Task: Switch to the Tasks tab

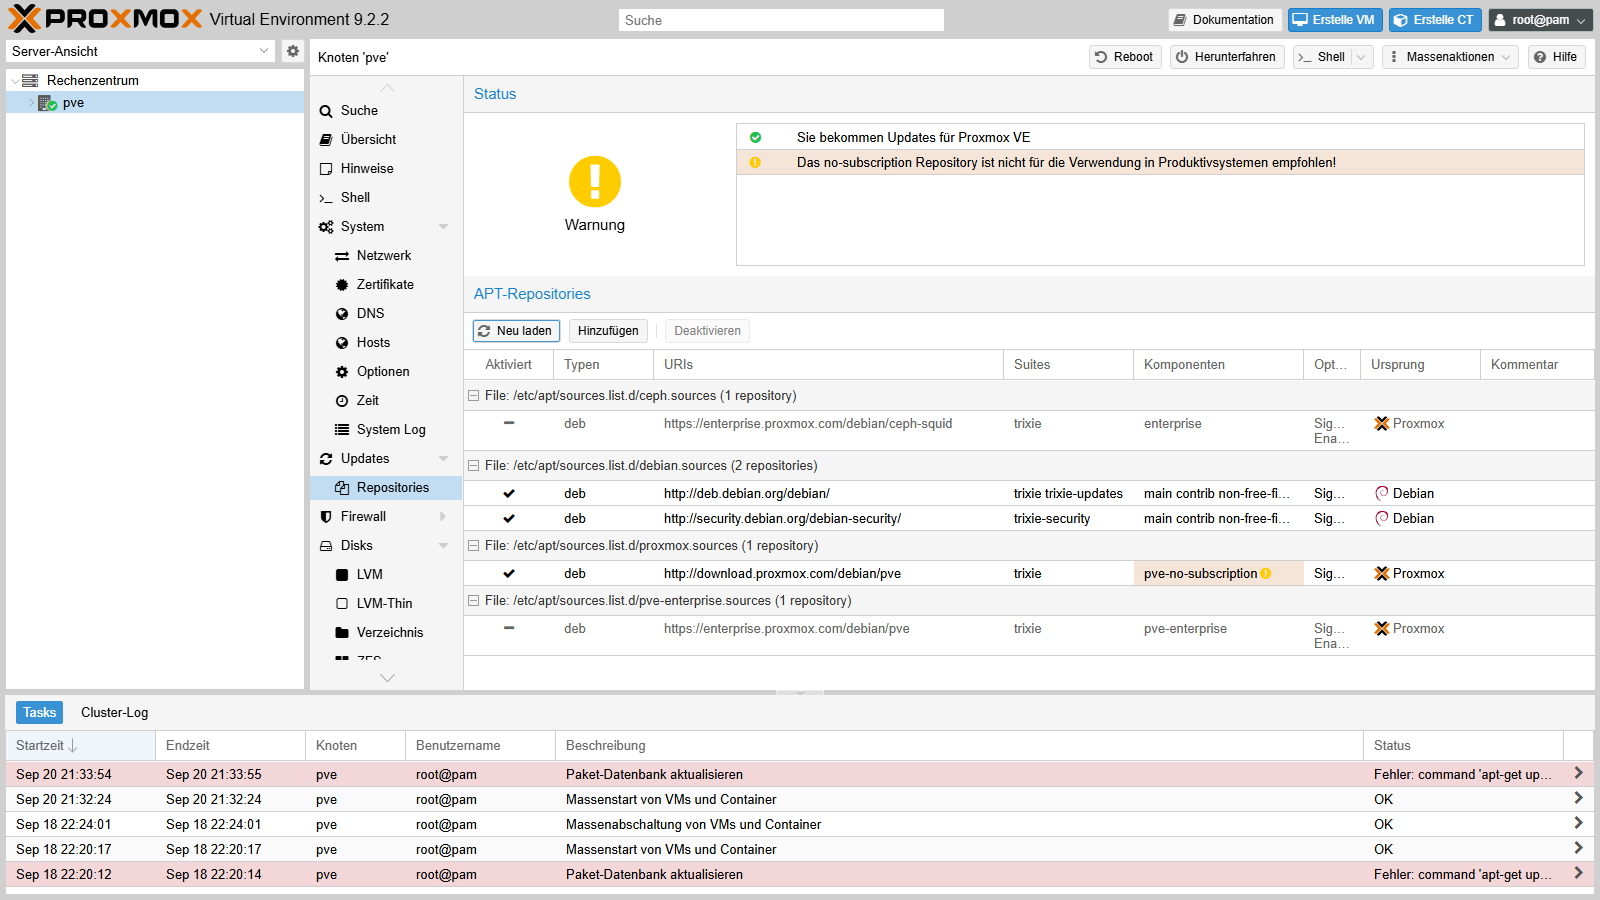Action: (39, 713)
